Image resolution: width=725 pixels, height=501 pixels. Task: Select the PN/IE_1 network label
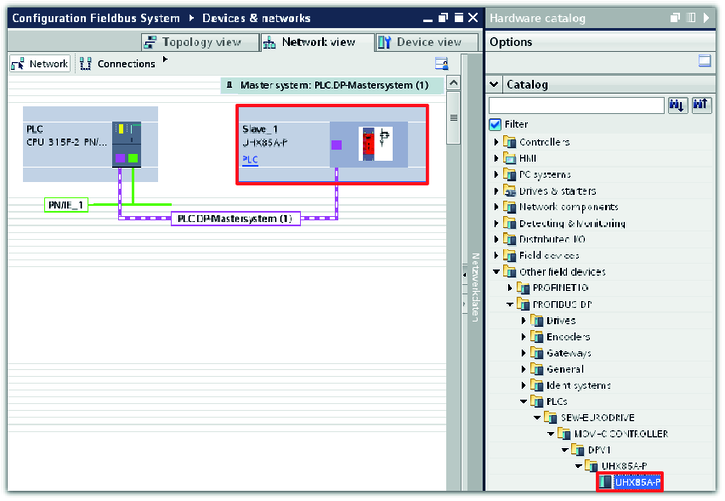click(67, 205)
